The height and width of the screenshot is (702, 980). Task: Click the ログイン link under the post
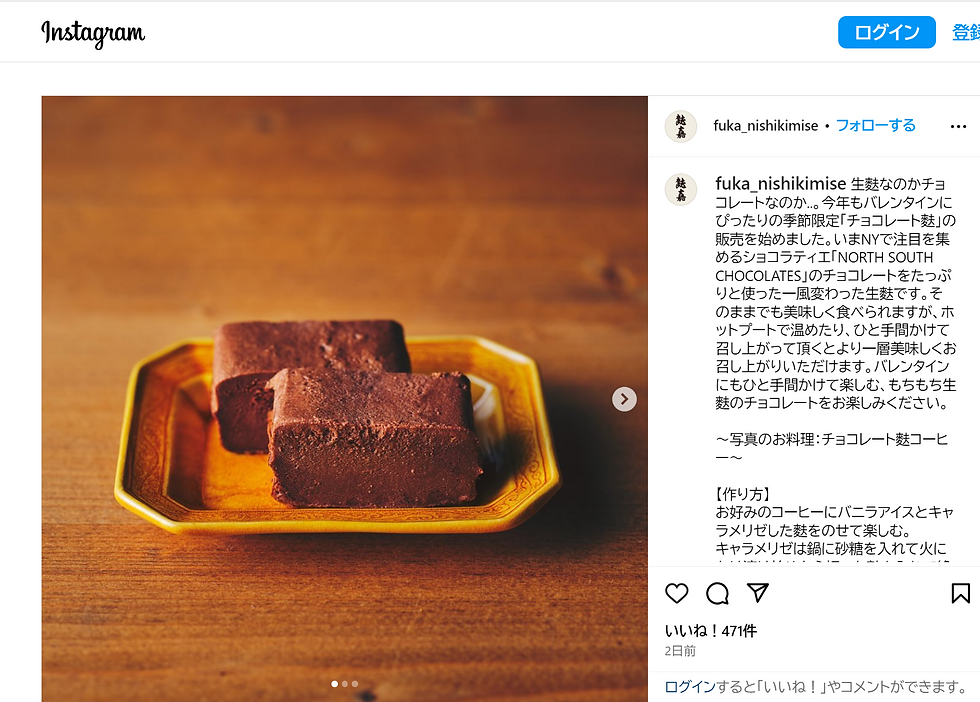[x=690, y=687]
